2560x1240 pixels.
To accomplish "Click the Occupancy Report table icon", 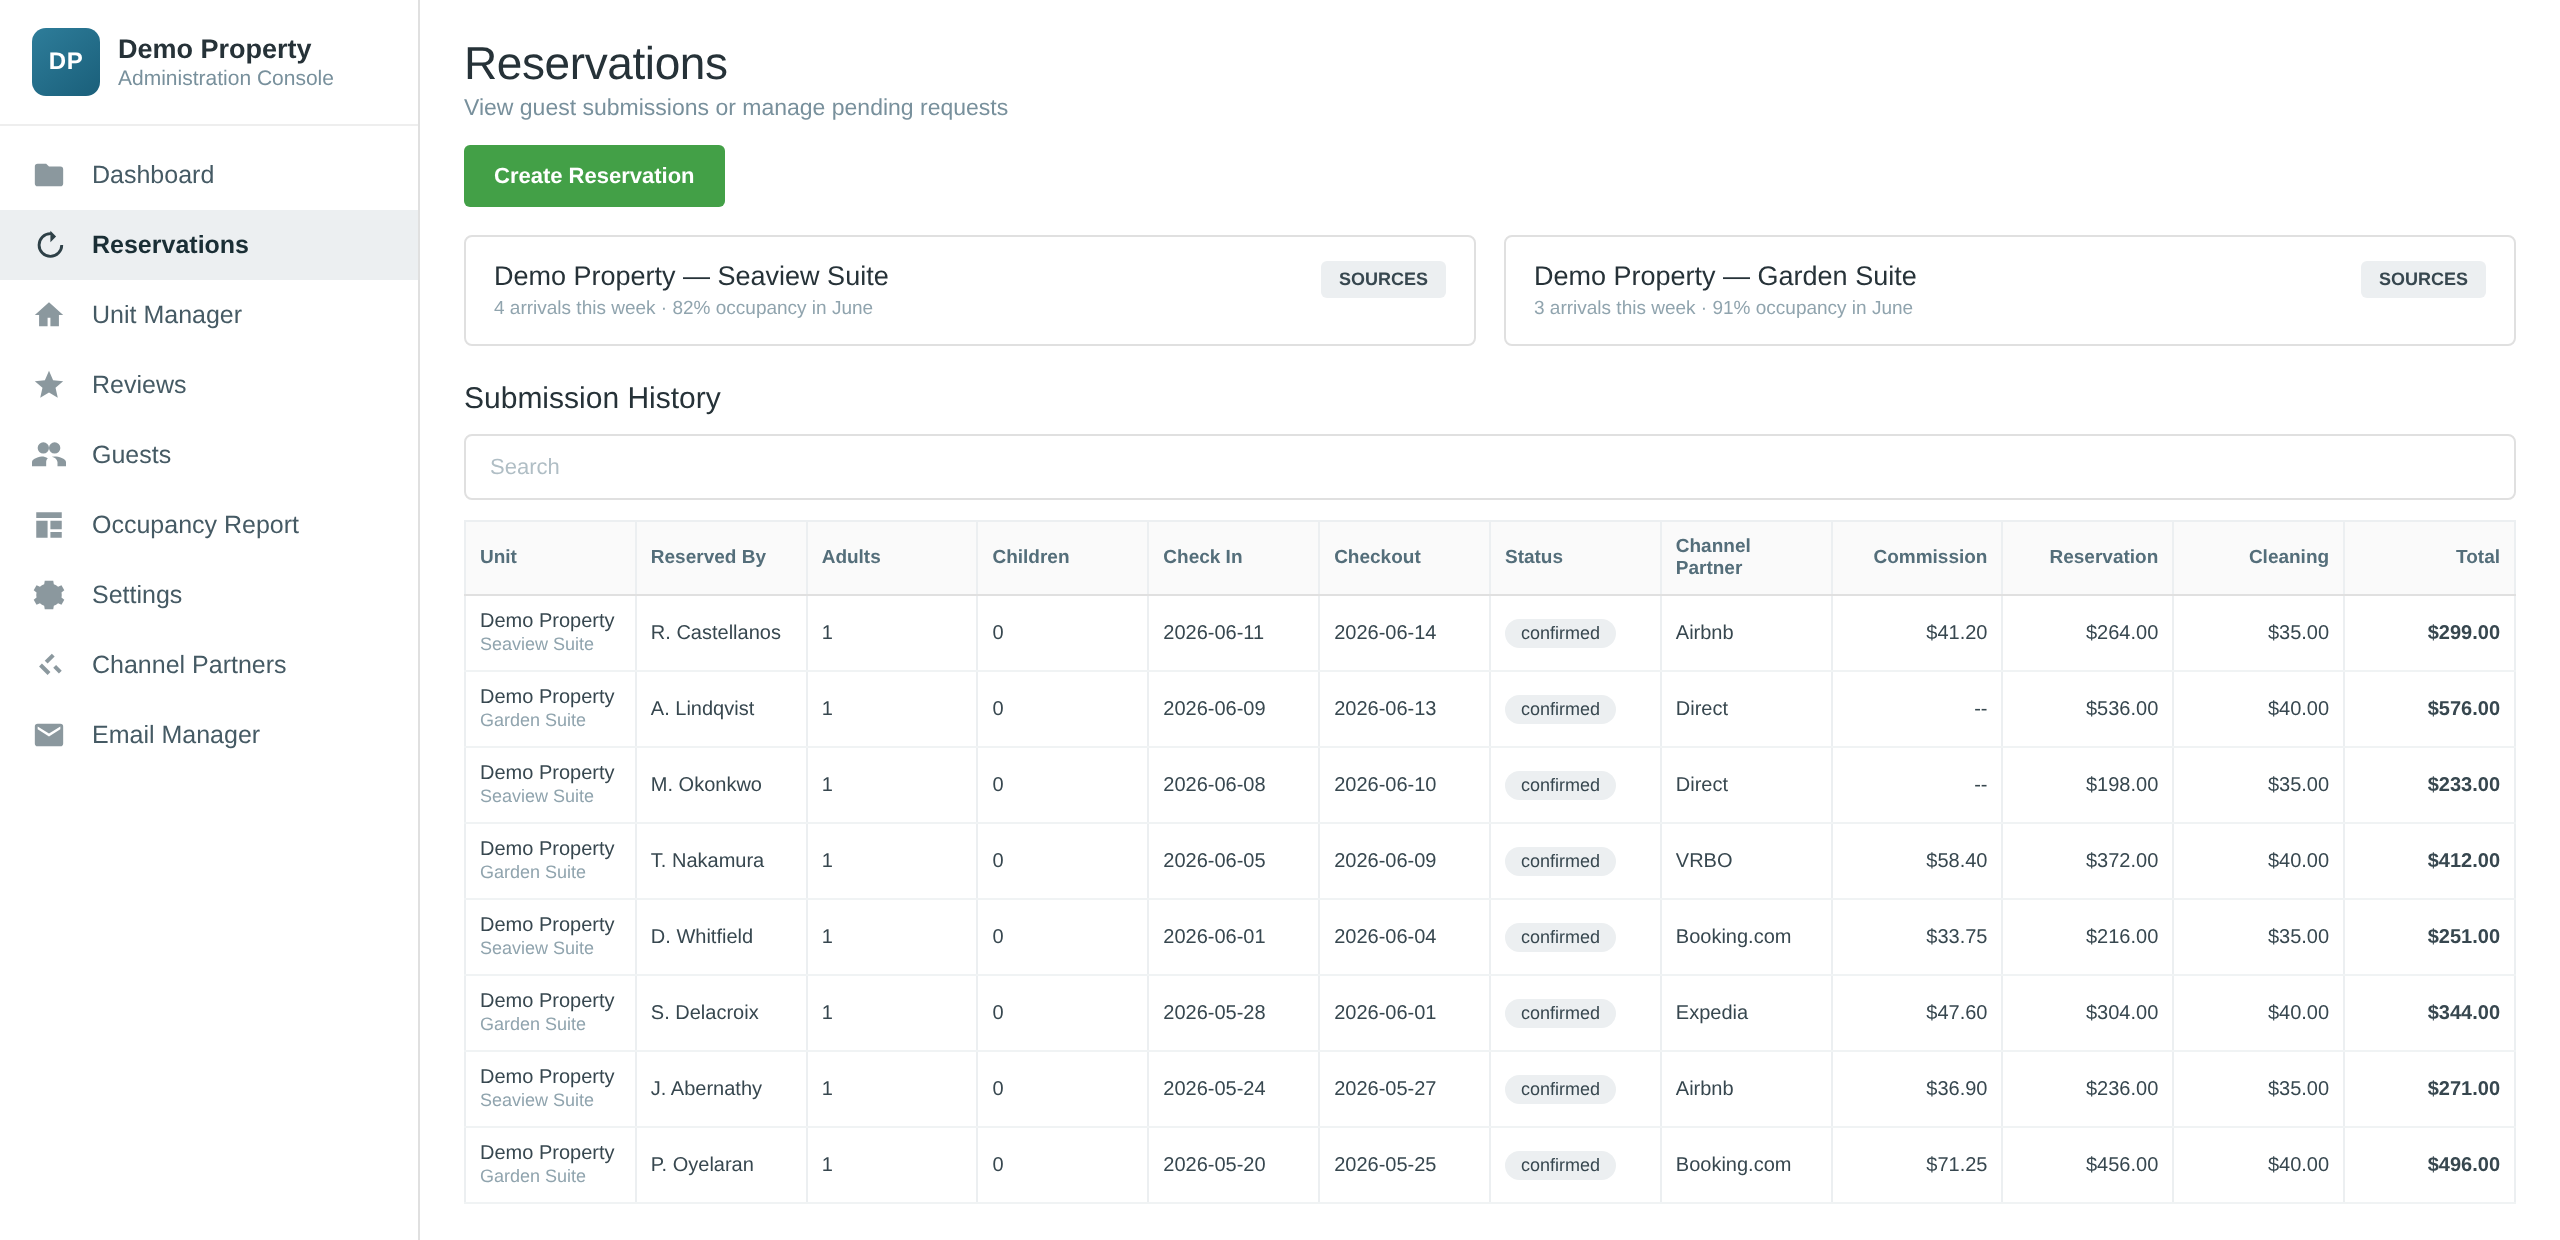I will click(49, 525).
